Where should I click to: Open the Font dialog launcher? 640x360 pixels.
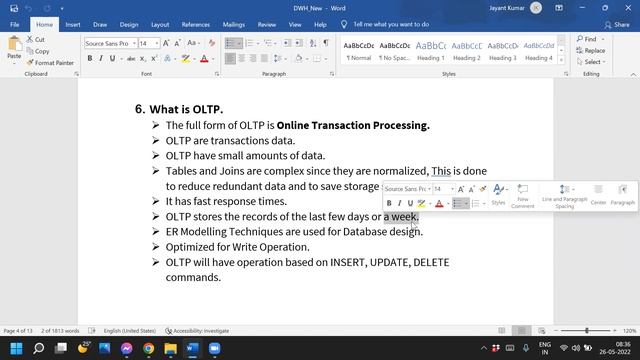click(x=217, y=74)
